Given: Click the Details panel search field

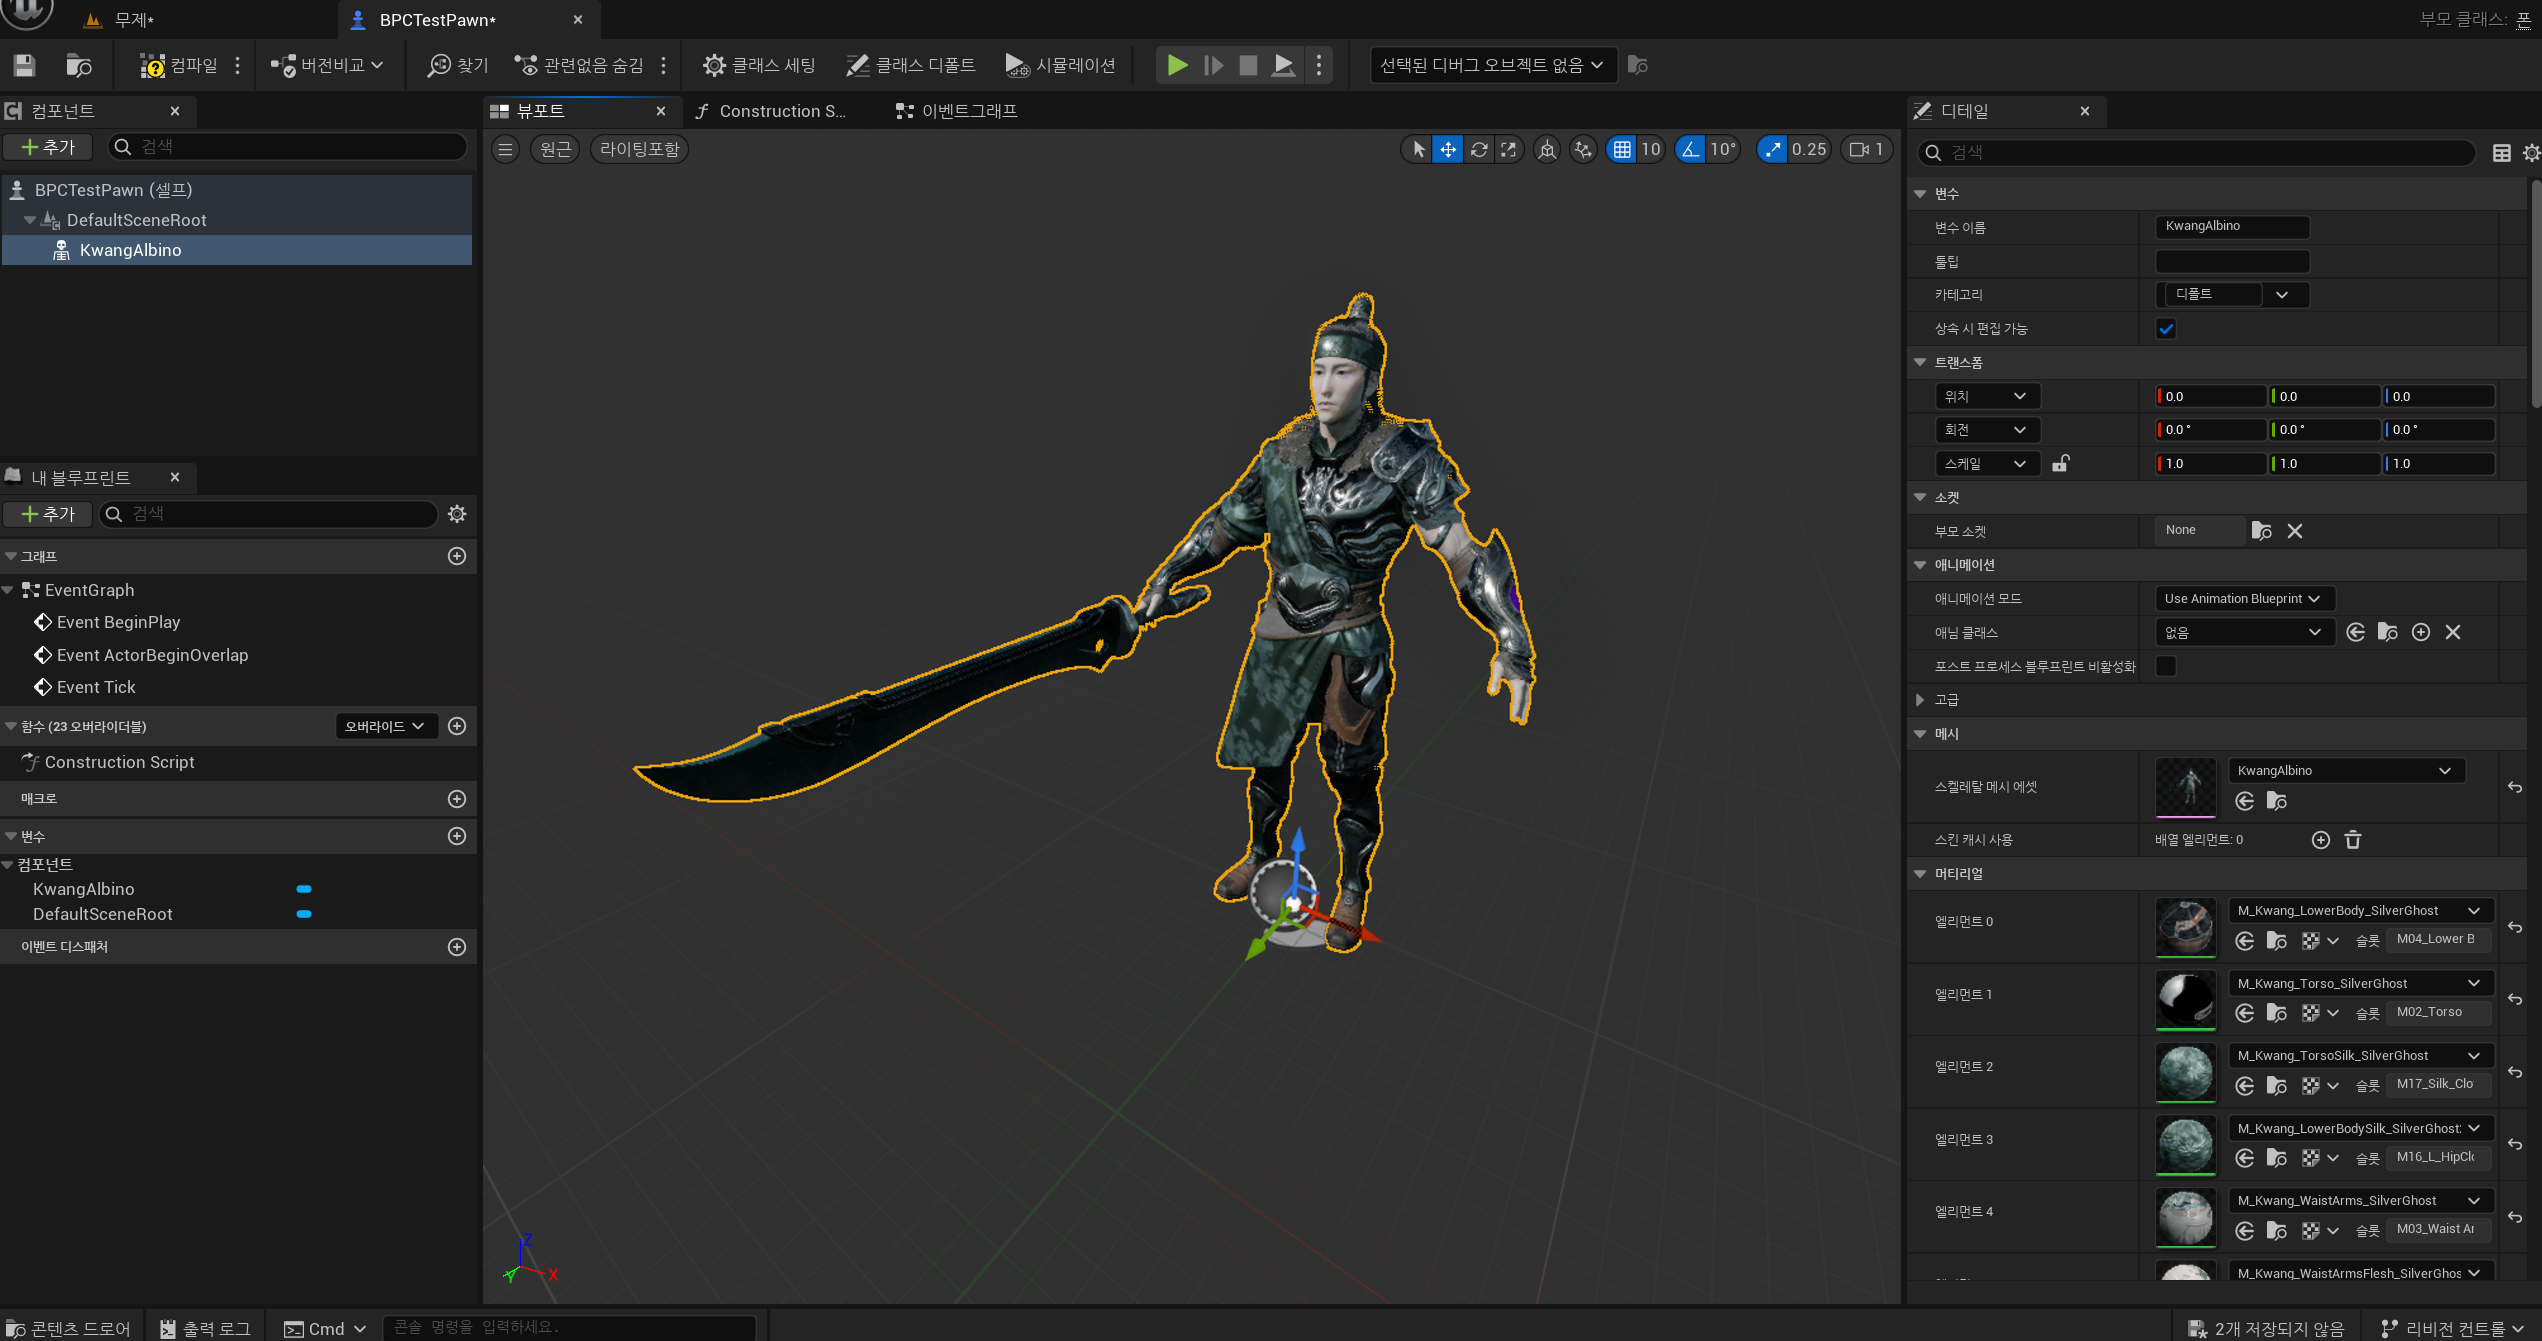Looking at the screenshot, I should 2197,153.
